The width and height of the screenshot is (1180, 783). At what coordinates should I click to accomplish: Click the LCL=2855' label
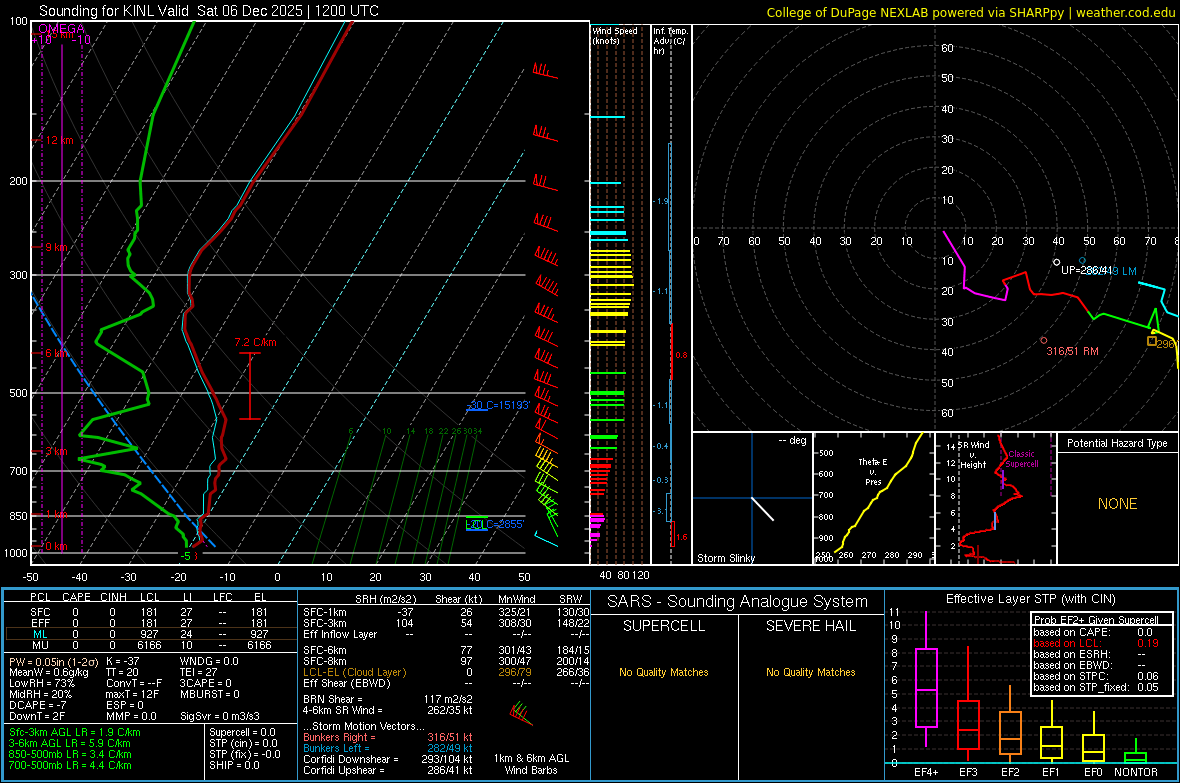point(494,524)
